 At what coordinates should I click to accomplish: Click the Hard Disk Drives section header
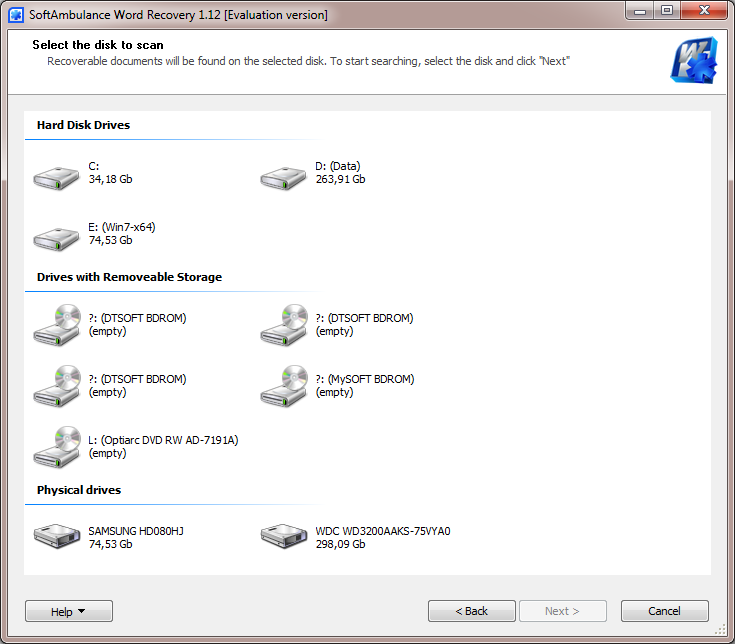pos(83,125)
